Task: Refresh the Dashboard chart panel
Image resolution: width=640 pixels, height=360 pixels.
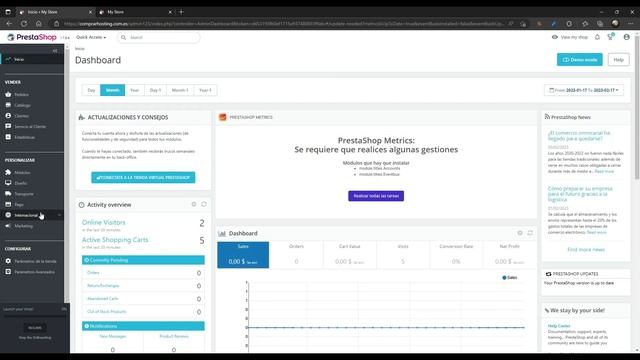Action: coord(530,233)
